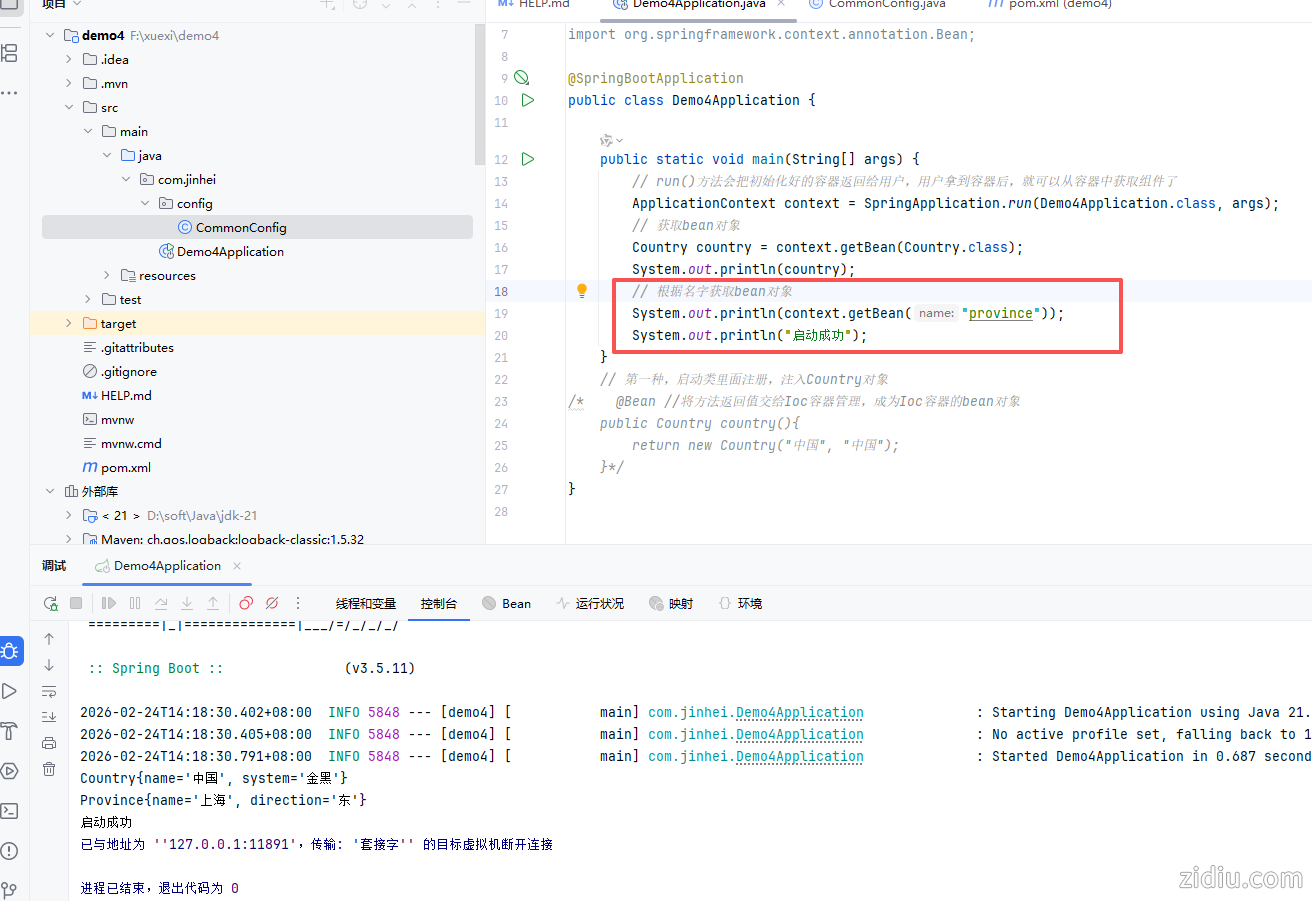This screenshot has width=1312, height=901.
Task: Open the Terminal tool window icon
Action: (10, 811)
